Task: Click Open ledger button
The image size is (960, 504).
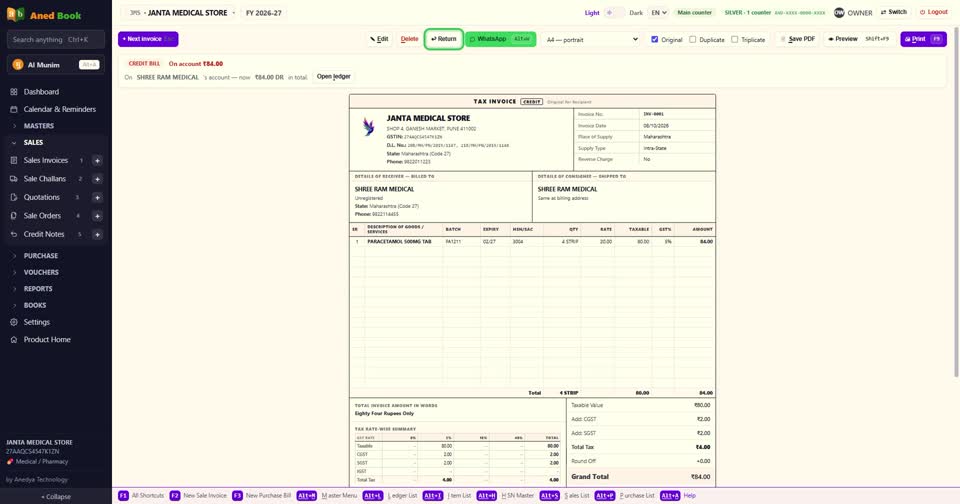Action: [x=334, y=77]
